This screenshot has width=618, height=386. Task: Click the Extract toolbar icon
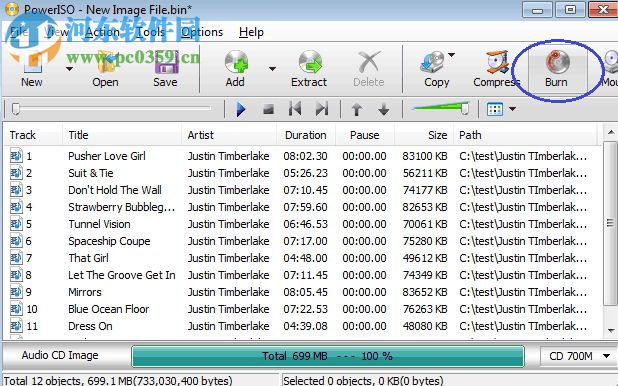[x=310, y=63]
